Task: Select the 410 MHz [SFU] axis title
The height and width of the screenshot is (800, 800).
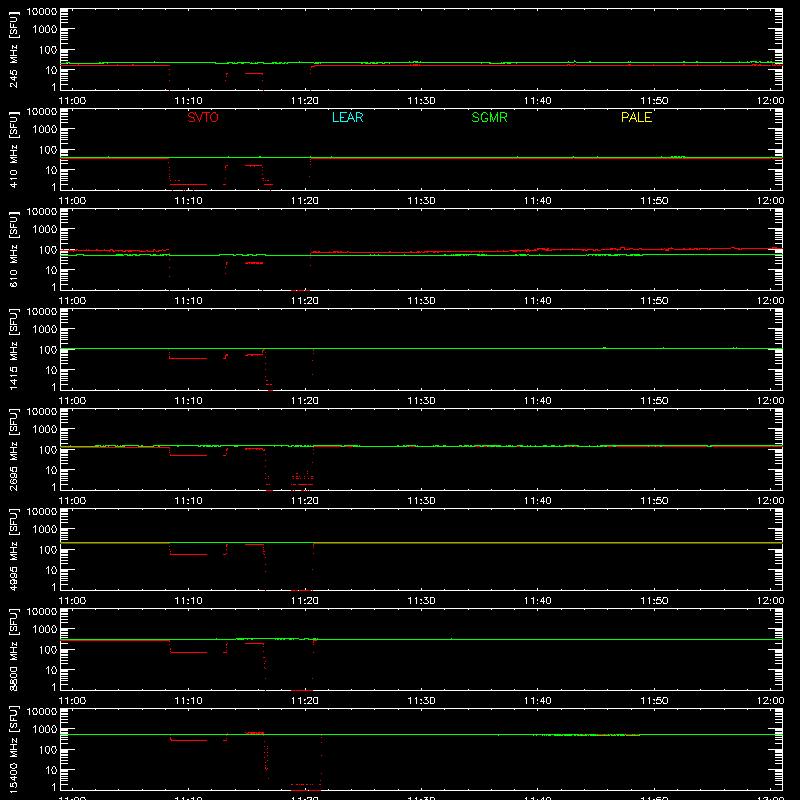Action: point(14,150)
